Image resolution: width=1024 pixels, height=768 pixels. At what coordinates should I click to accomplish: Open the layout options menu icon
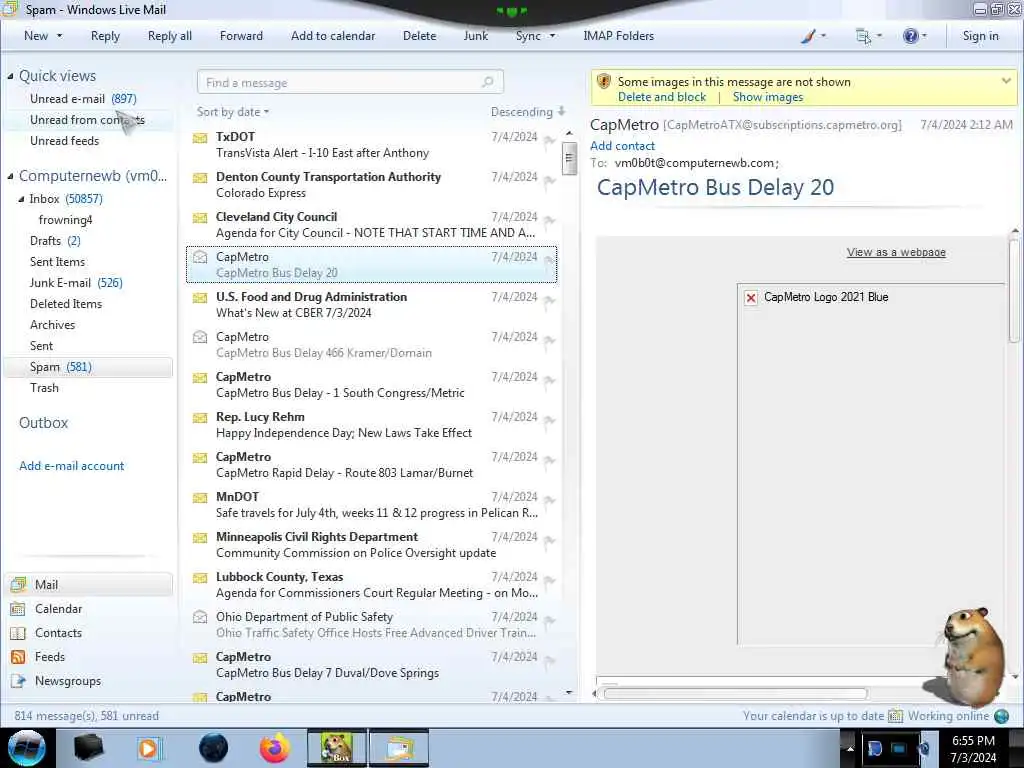coord(863,37)
